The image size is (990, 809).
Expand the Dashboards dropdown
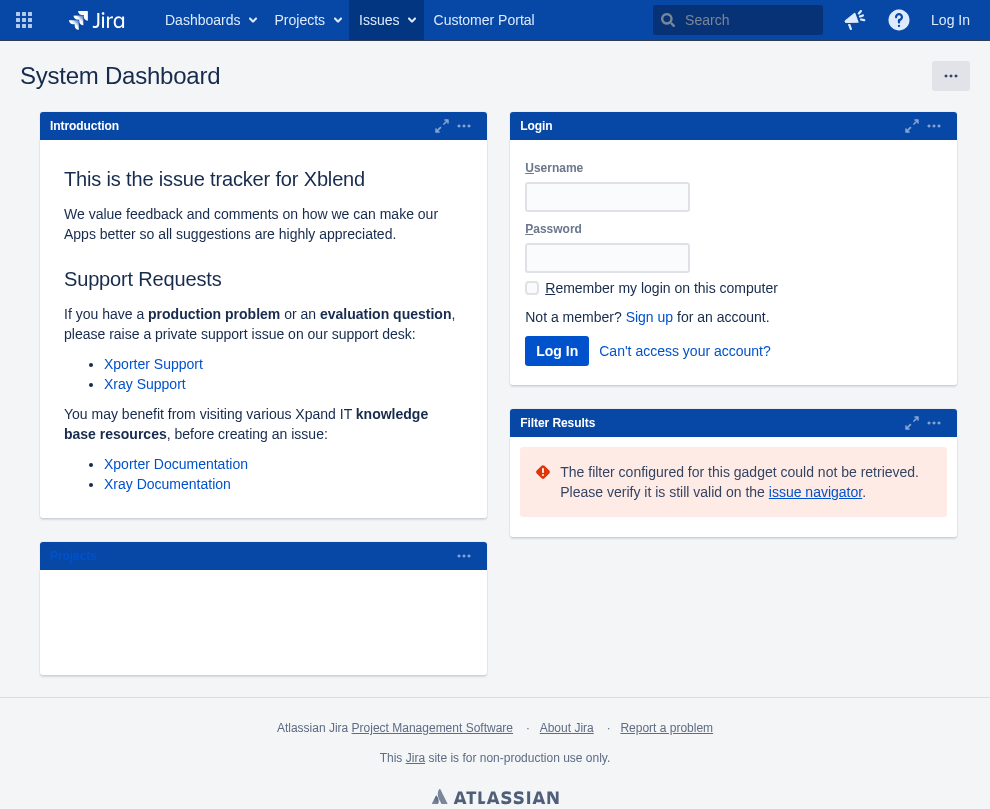211,20
